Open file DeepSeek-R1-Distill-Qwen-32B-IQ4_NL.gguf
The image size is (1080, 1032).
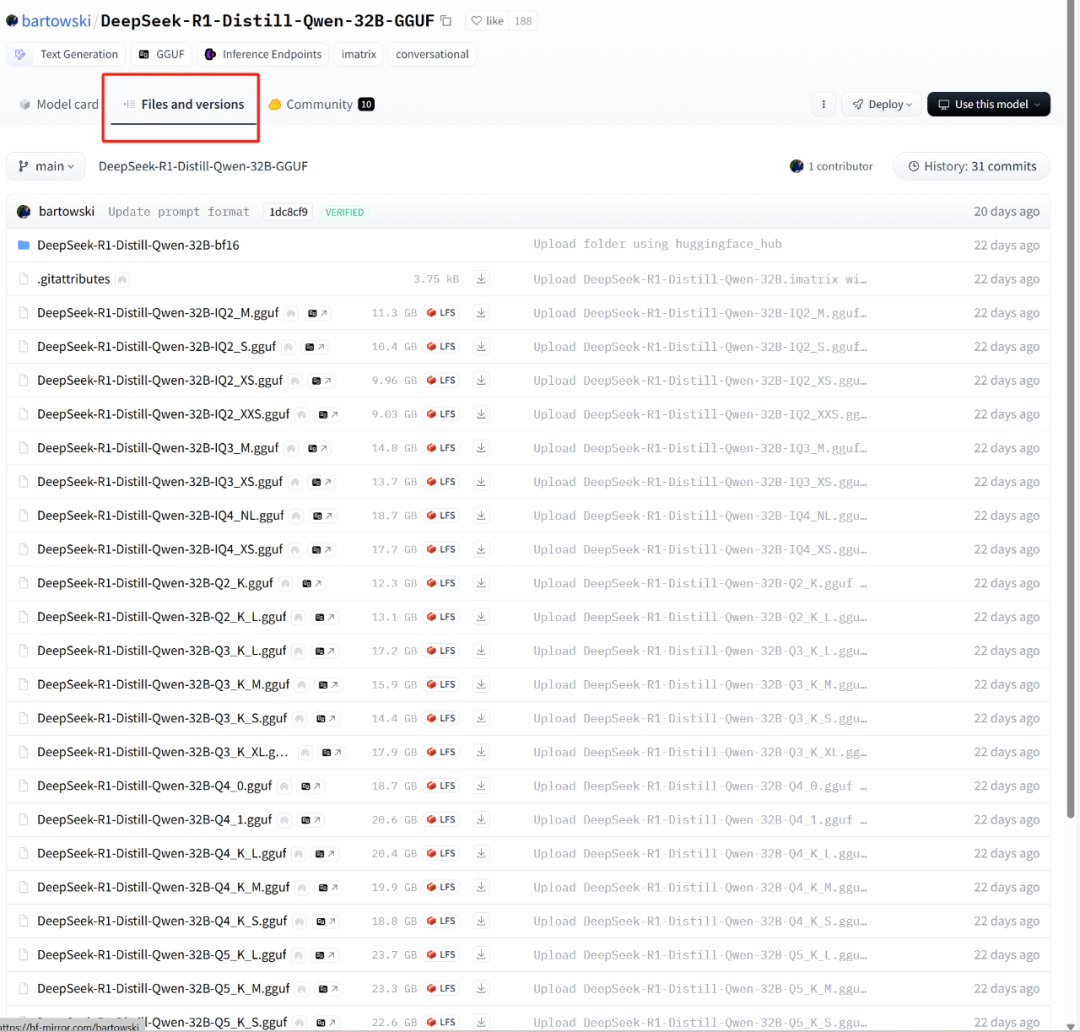coord(160,515)
